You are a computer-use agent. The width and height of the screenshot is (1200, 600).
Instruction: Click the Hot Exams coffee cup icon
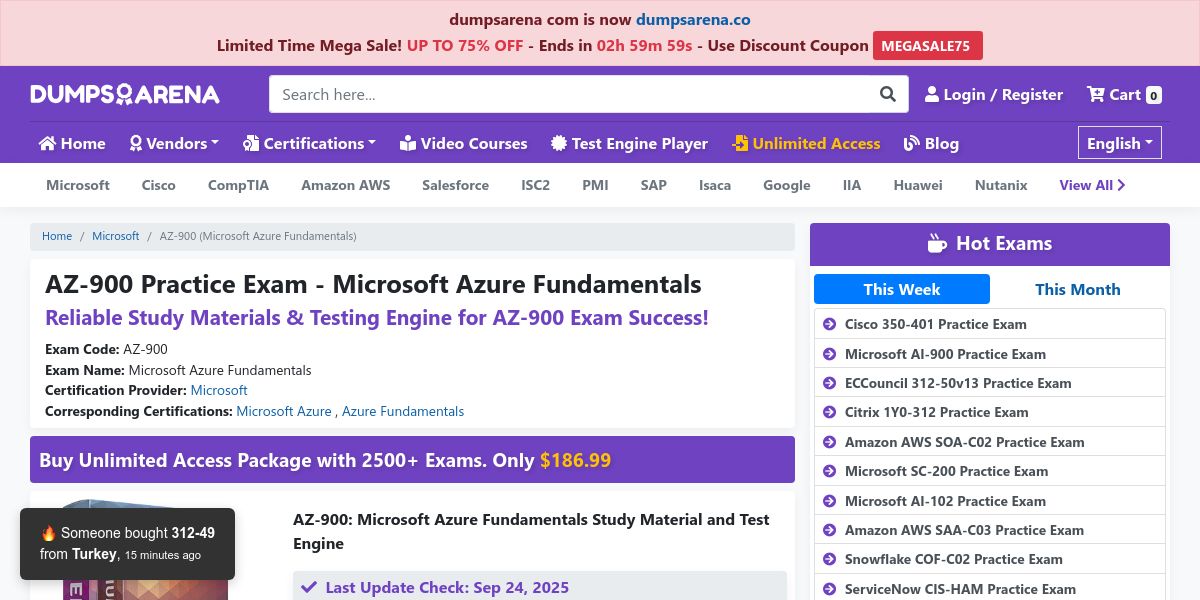click(x=937, y=243)
